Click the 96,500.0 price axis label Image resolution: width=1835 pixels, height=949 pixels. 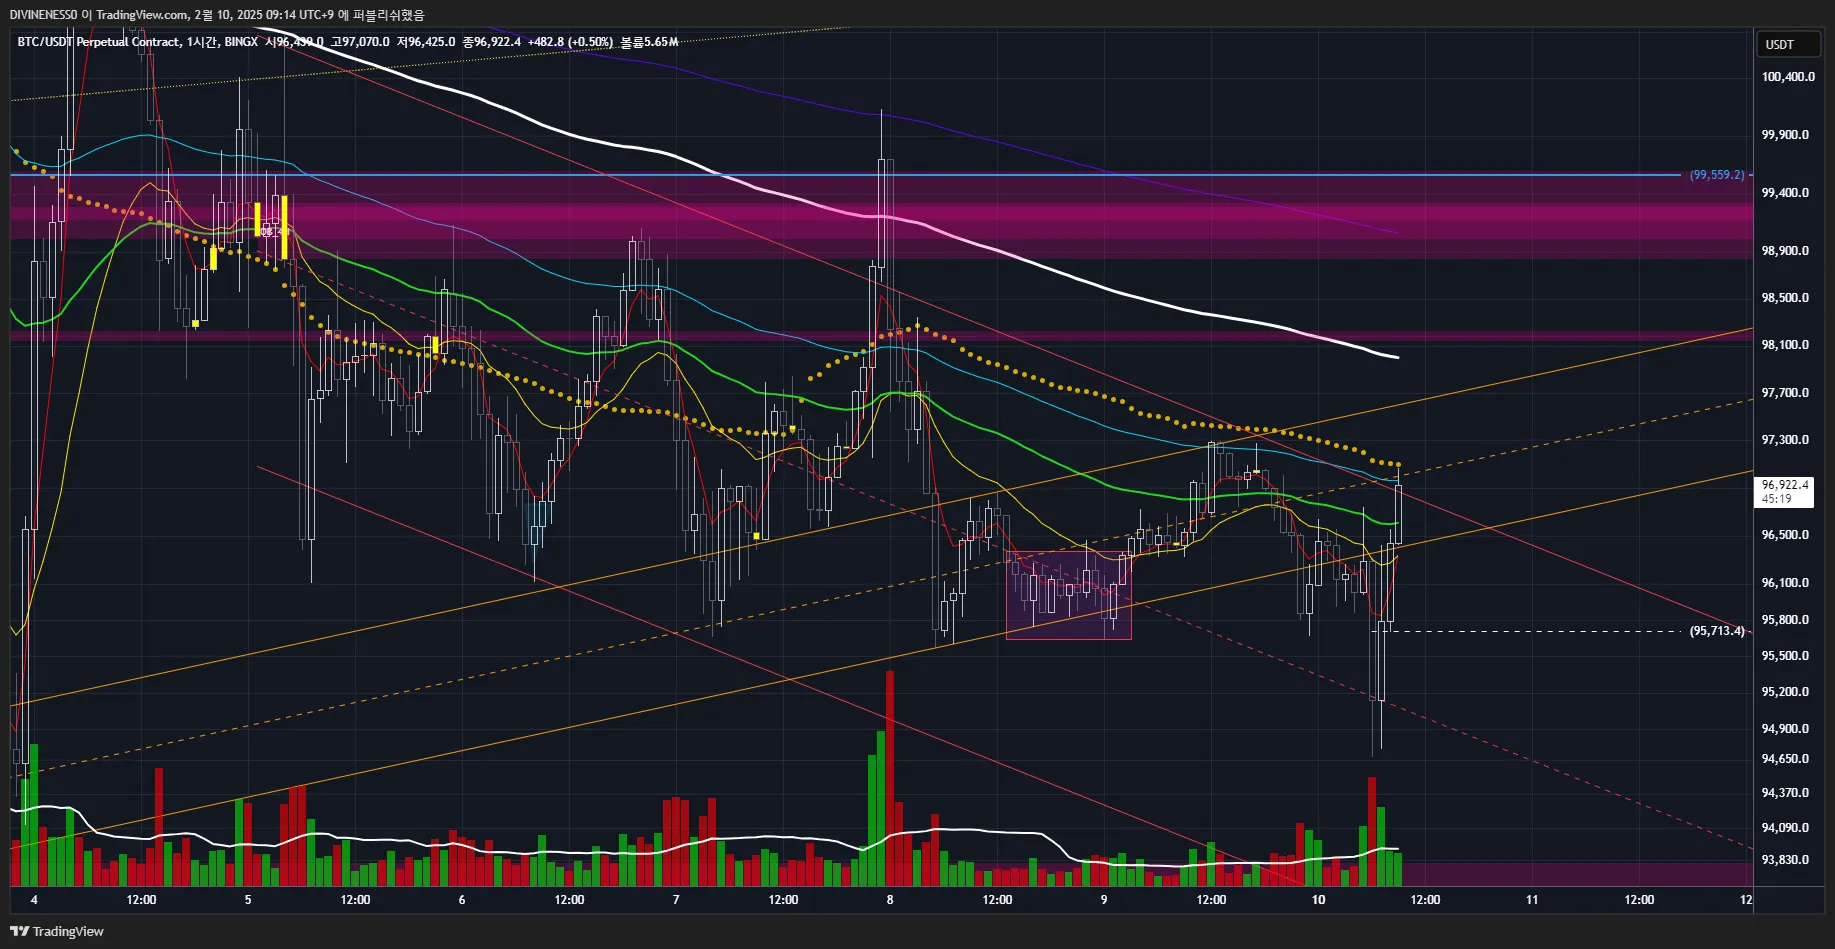tap(1785, 535)
